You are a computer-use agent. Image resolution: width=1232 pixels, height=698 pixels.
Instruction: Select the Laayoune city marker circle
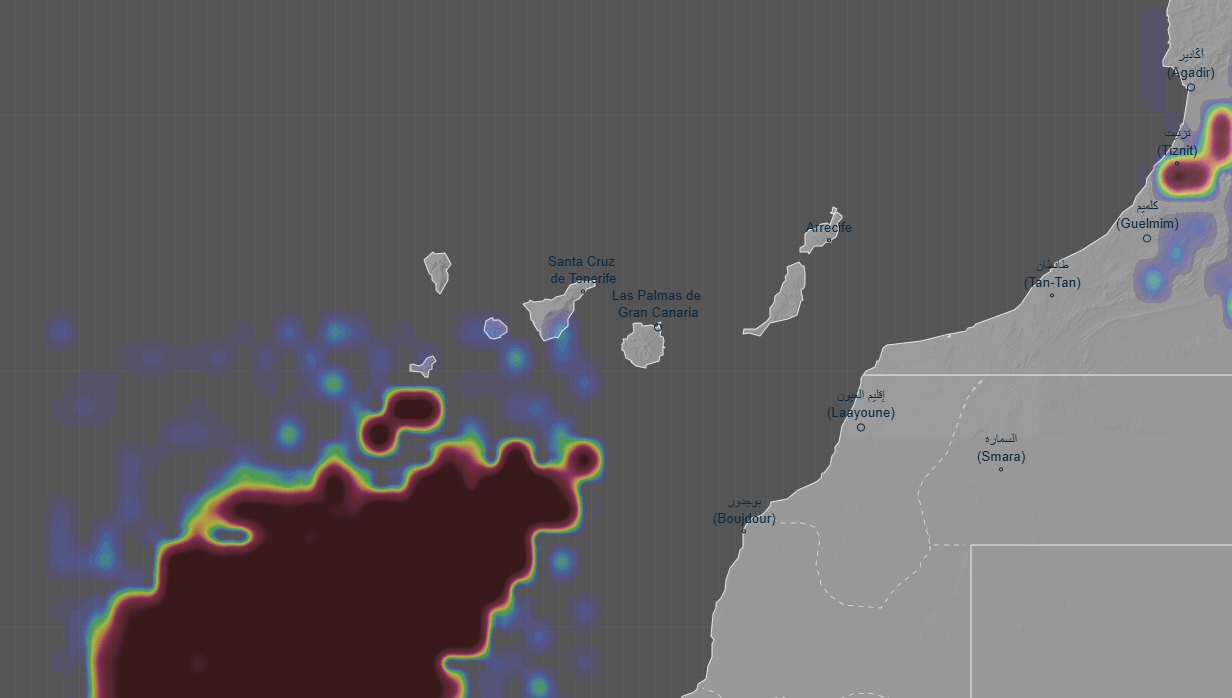point(860,427)
